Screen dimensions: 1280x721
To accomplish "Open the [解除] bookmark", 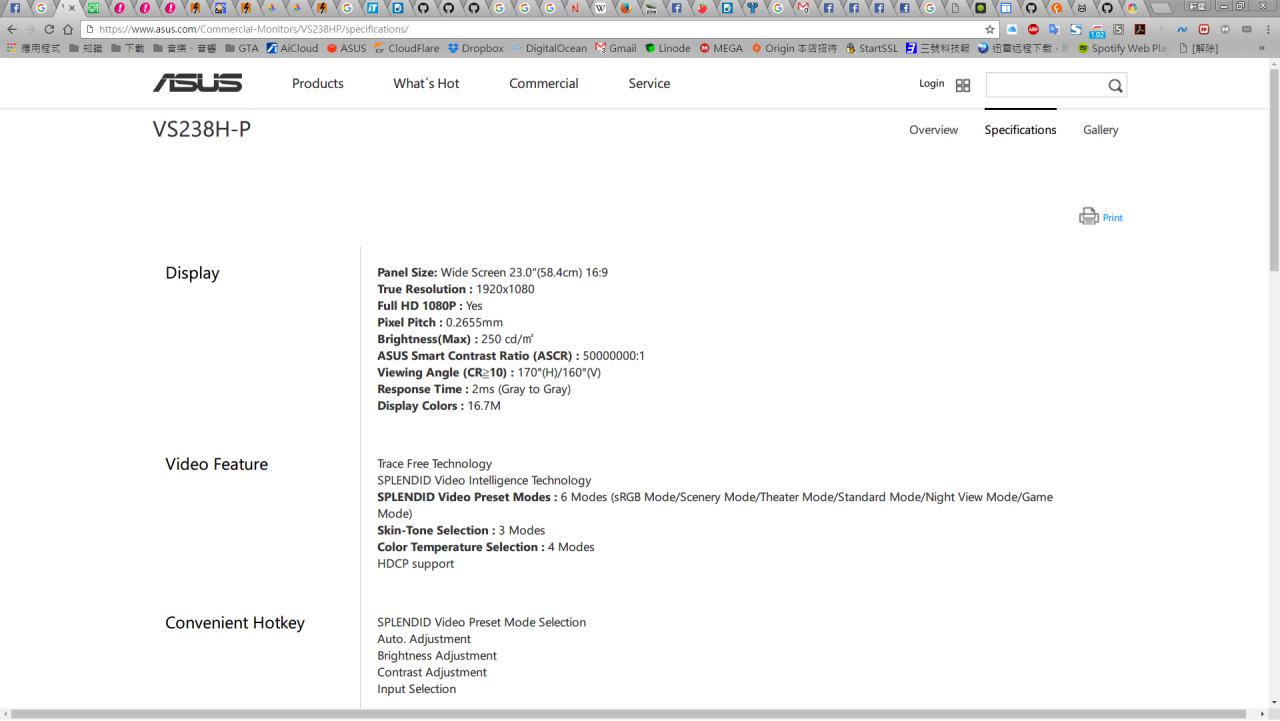I will click(1199, 48).
